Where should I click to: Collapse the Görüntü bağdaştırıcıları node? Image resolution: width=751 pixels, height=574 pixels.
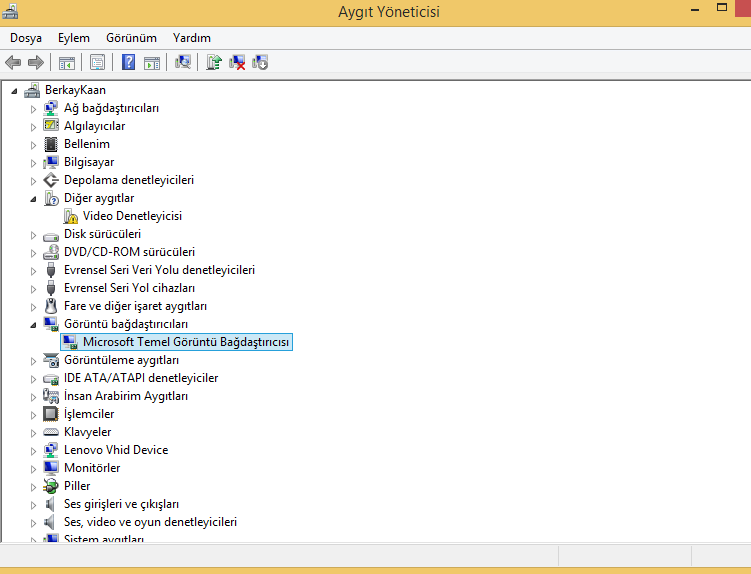(x=33, y=325)
